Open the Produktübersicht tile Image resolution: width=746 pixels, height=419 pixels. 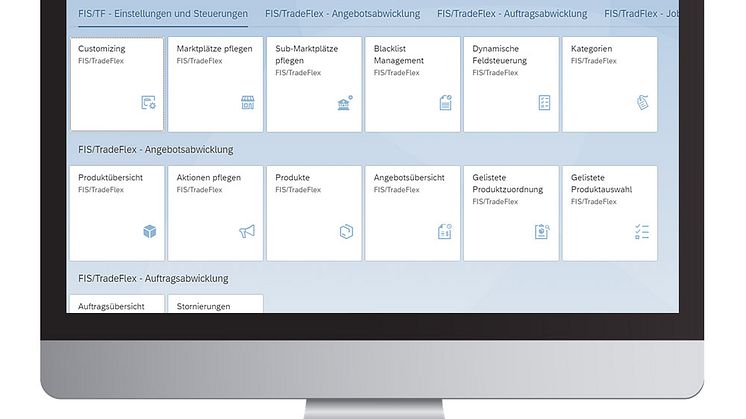tap(117, 213)
